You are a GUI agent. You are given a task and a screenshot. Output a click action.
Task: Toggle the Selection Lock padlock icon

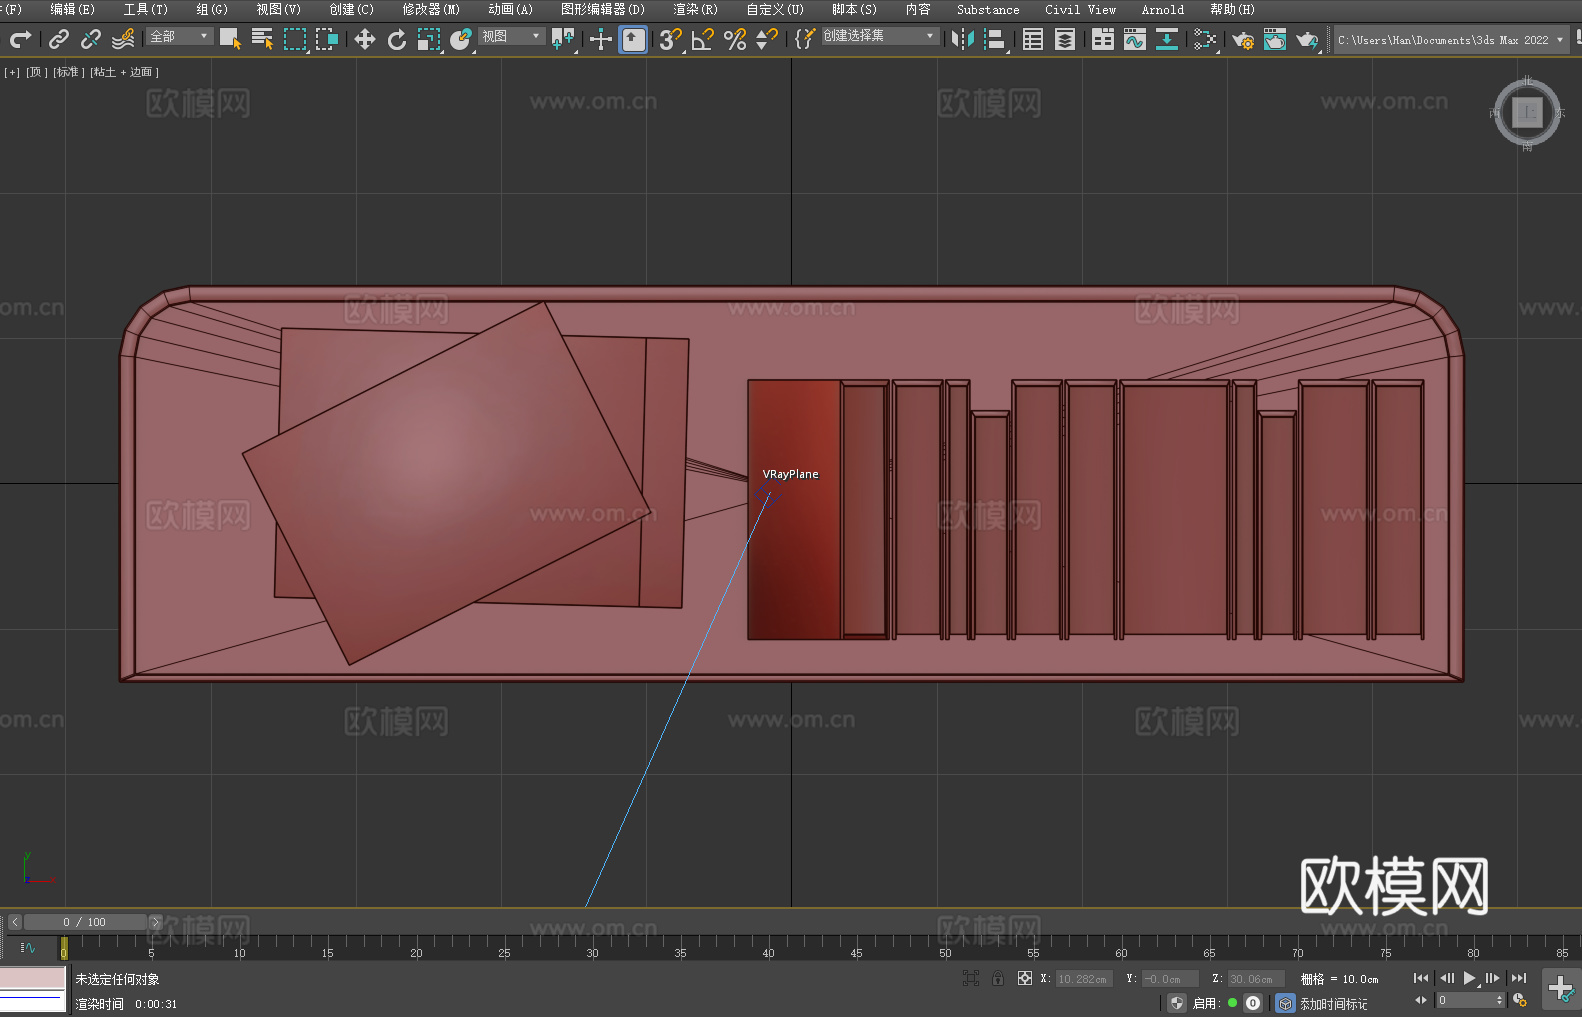(998, 978)
